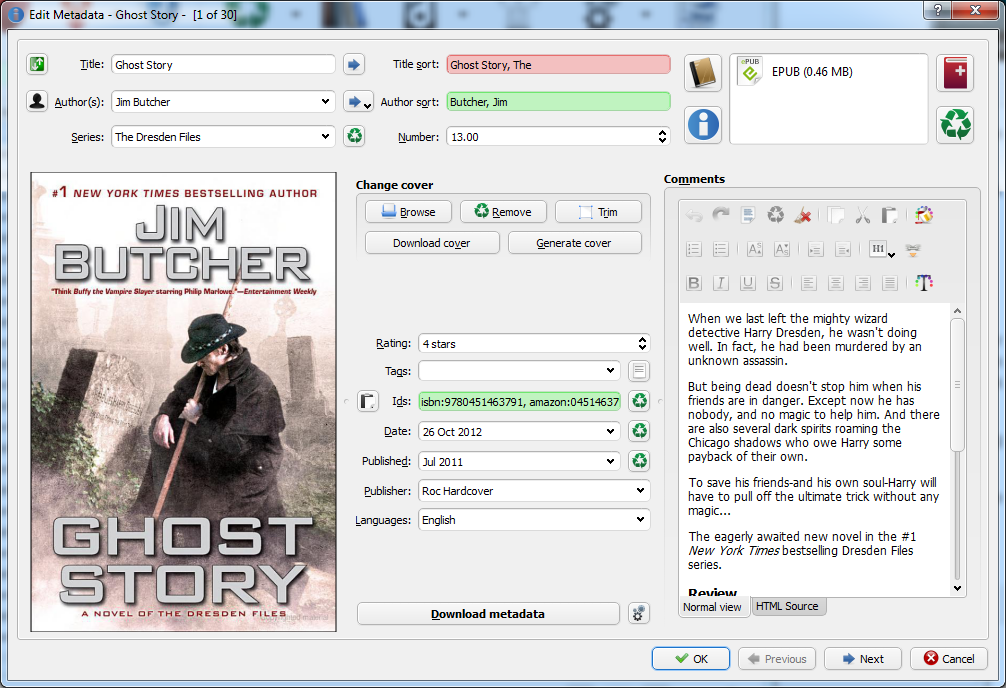The height and width of the screenshot is (688, 1006).
Task: Decrease indentation in comments
Action: click(x=842, y=249)
